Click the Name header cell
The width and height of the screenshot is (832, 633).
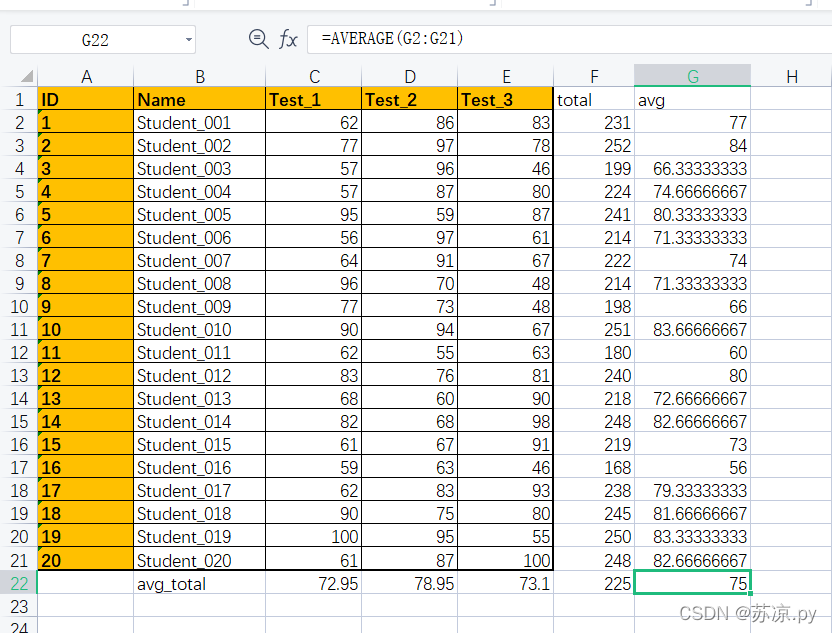[x=200, y=99]
